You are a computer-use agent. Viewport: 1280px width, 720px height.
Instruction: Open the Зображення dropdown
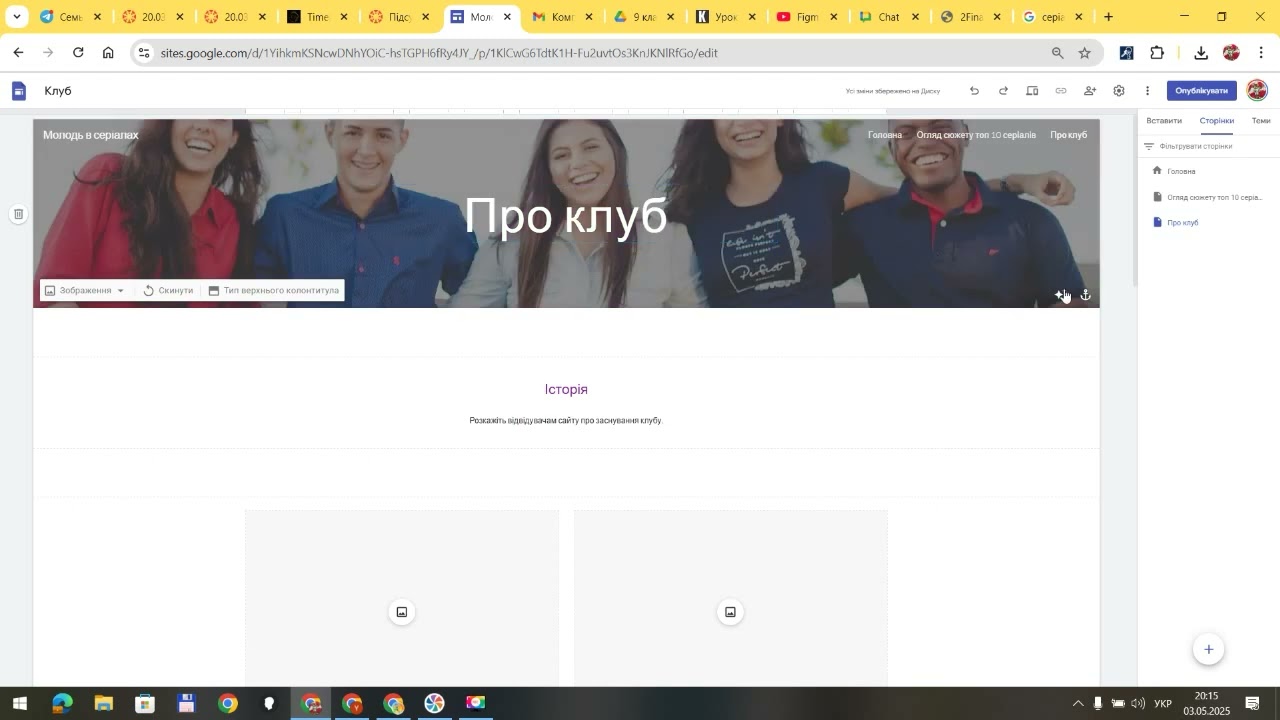coord(85,291)
